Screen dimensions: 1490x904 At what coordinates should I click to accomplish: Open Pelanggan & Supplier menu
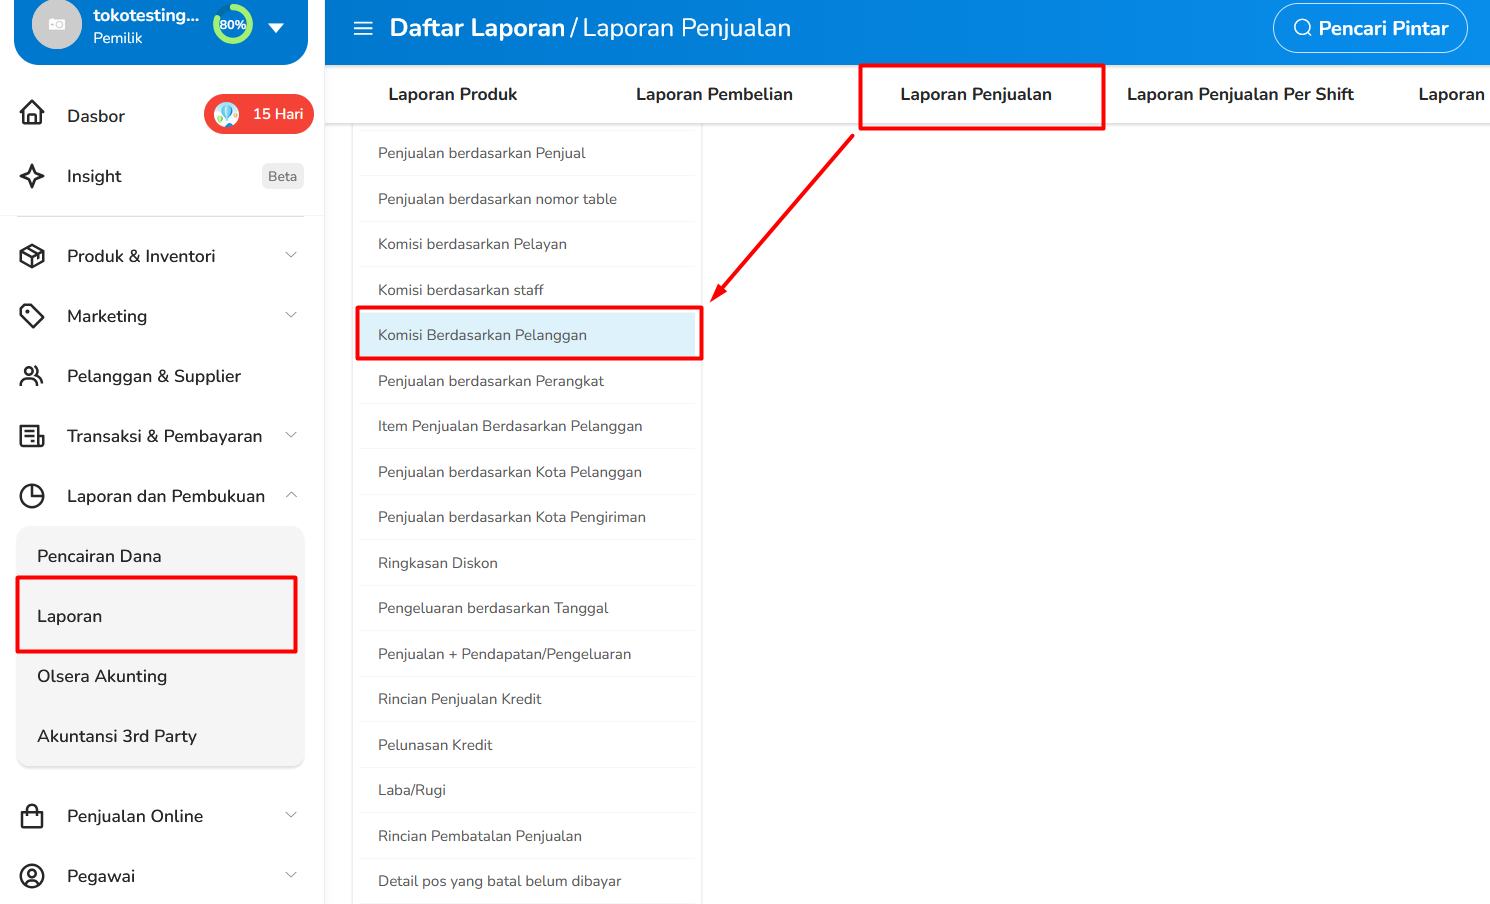[154, 376]
